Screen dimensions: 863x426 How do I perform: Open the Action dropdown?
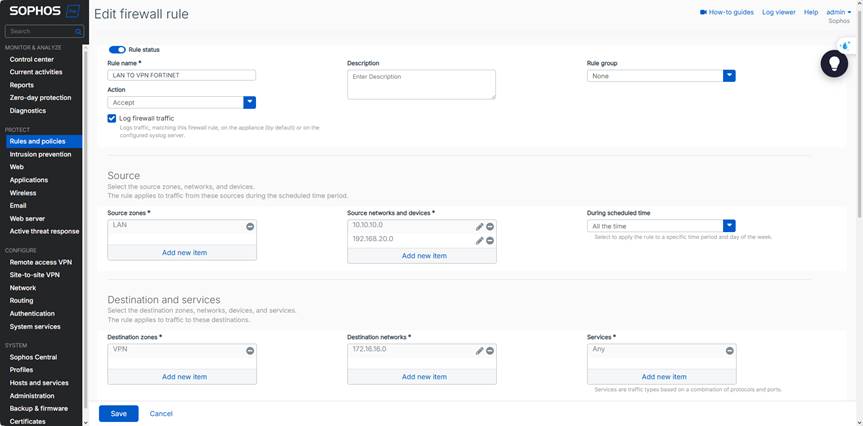tap(250, 102)
